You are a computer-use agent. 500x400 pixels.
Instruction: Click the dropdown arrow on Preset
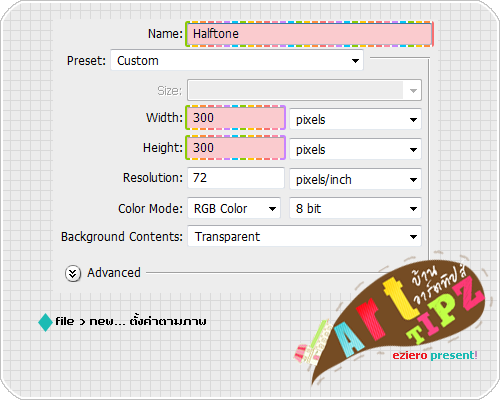click(355, 61)
